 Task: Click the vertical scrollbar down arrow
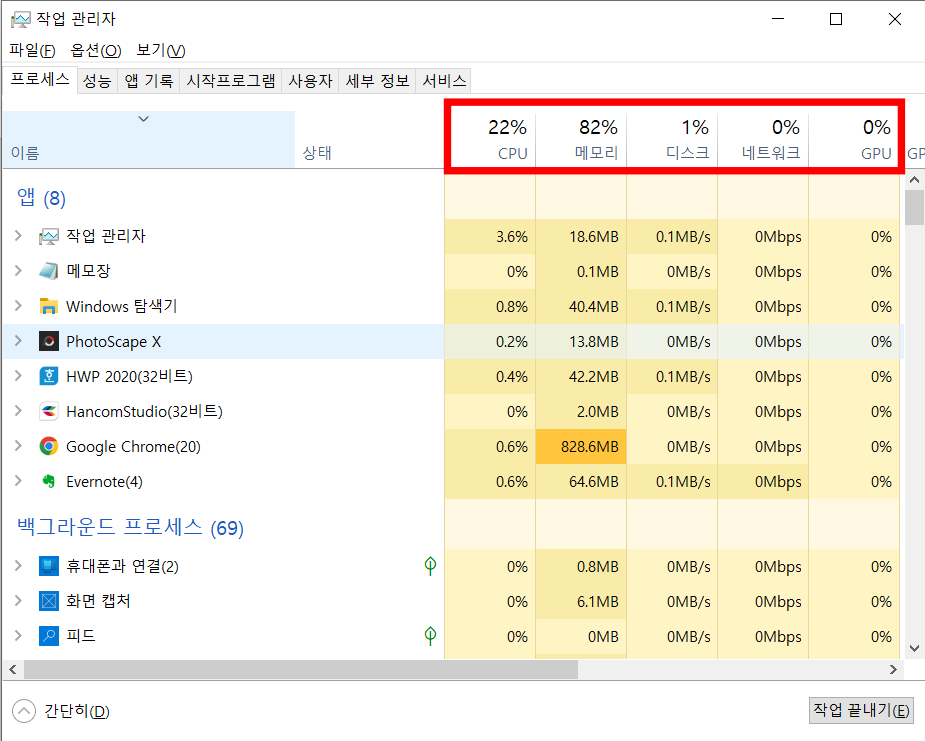click(914, 648)
